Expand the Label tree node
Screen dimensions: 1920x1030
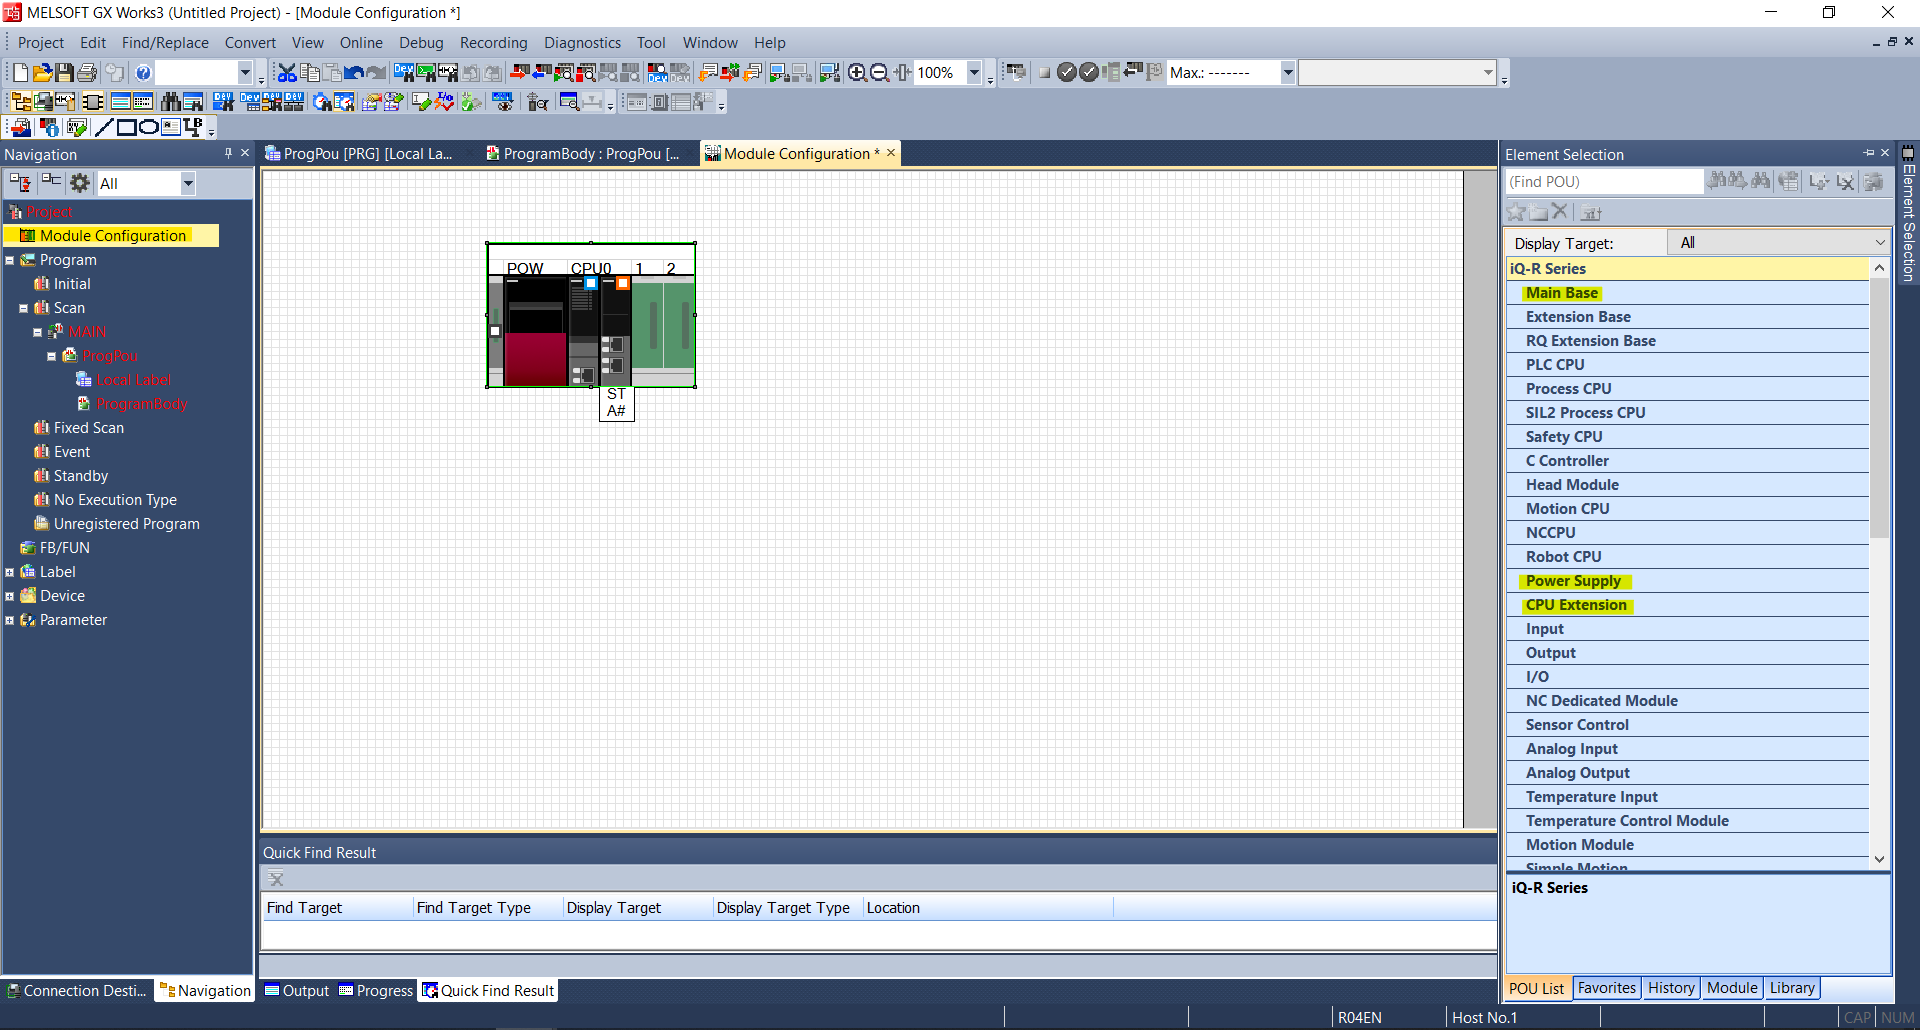10,572
